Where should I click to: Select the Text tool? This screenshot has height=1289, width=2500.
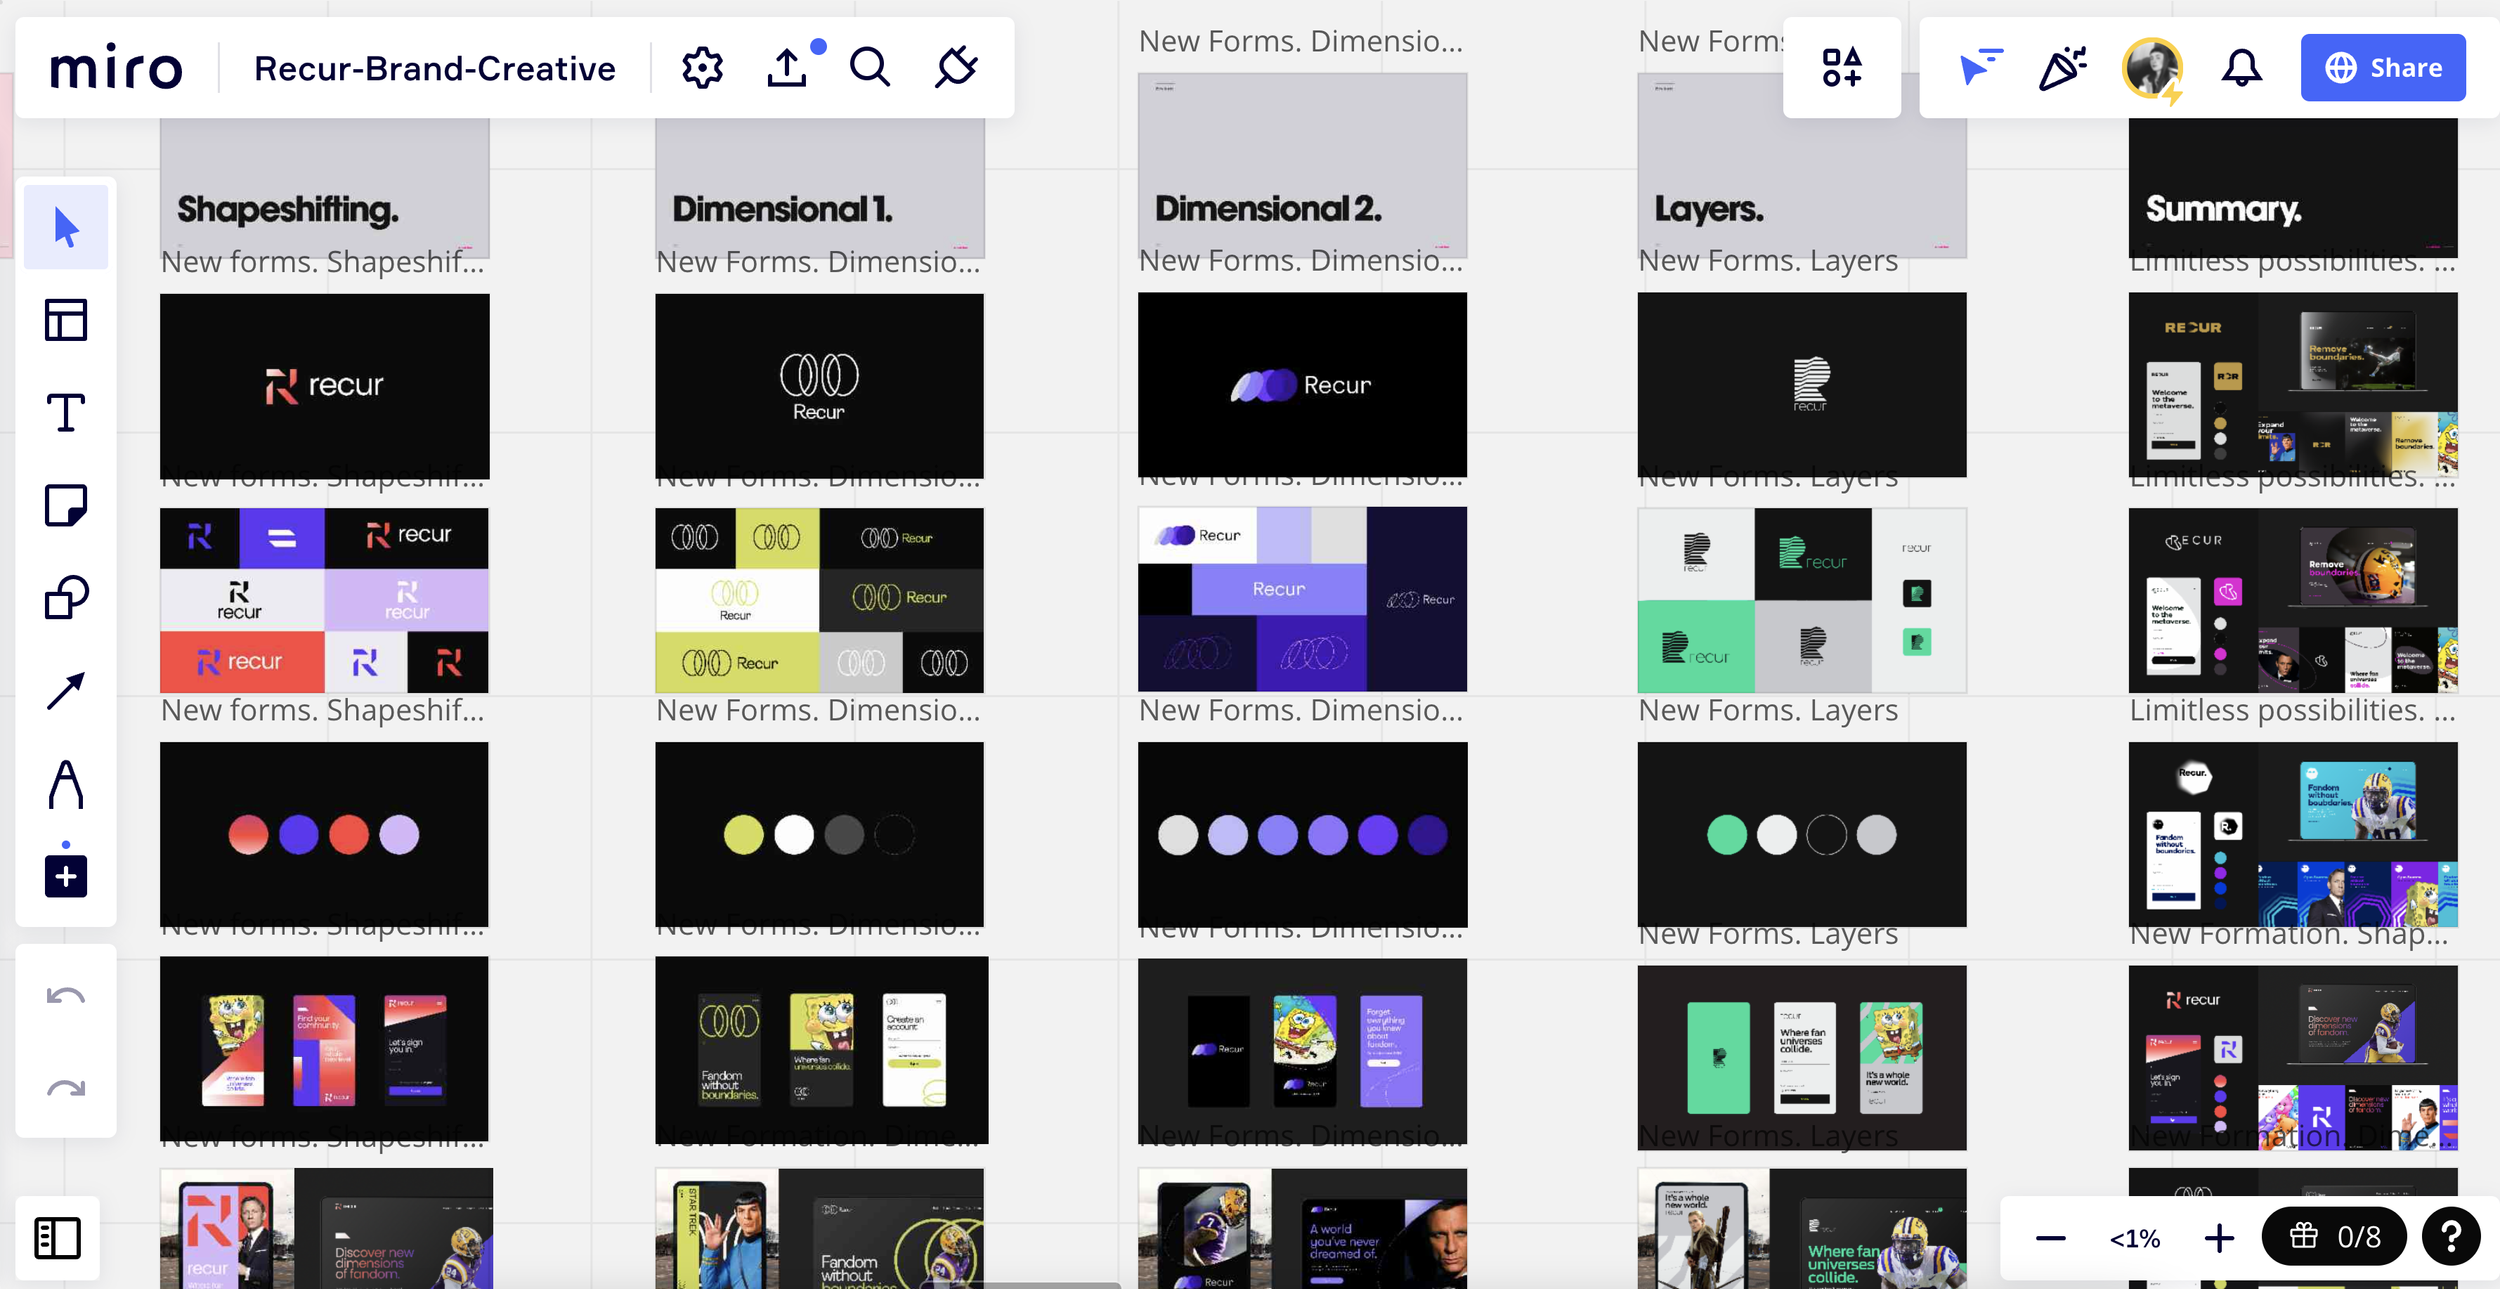point(66,412)
